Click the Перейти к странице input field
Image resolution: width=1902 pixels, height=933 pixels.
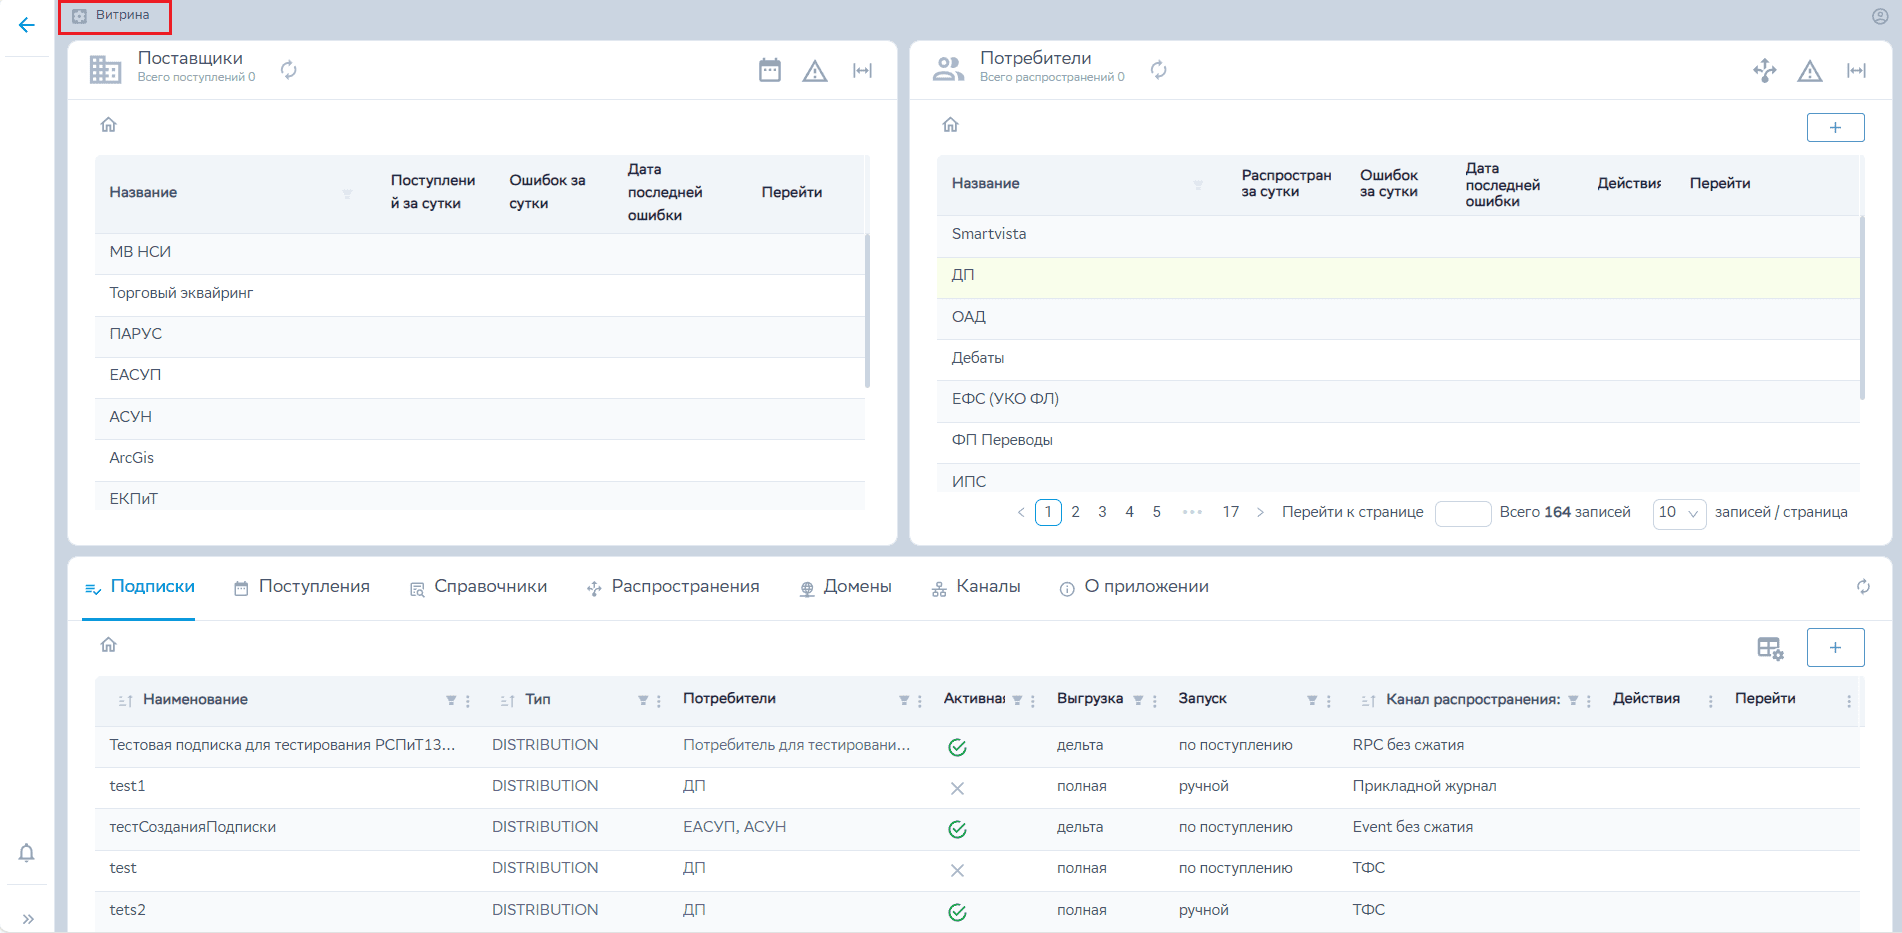[1462, 513]
